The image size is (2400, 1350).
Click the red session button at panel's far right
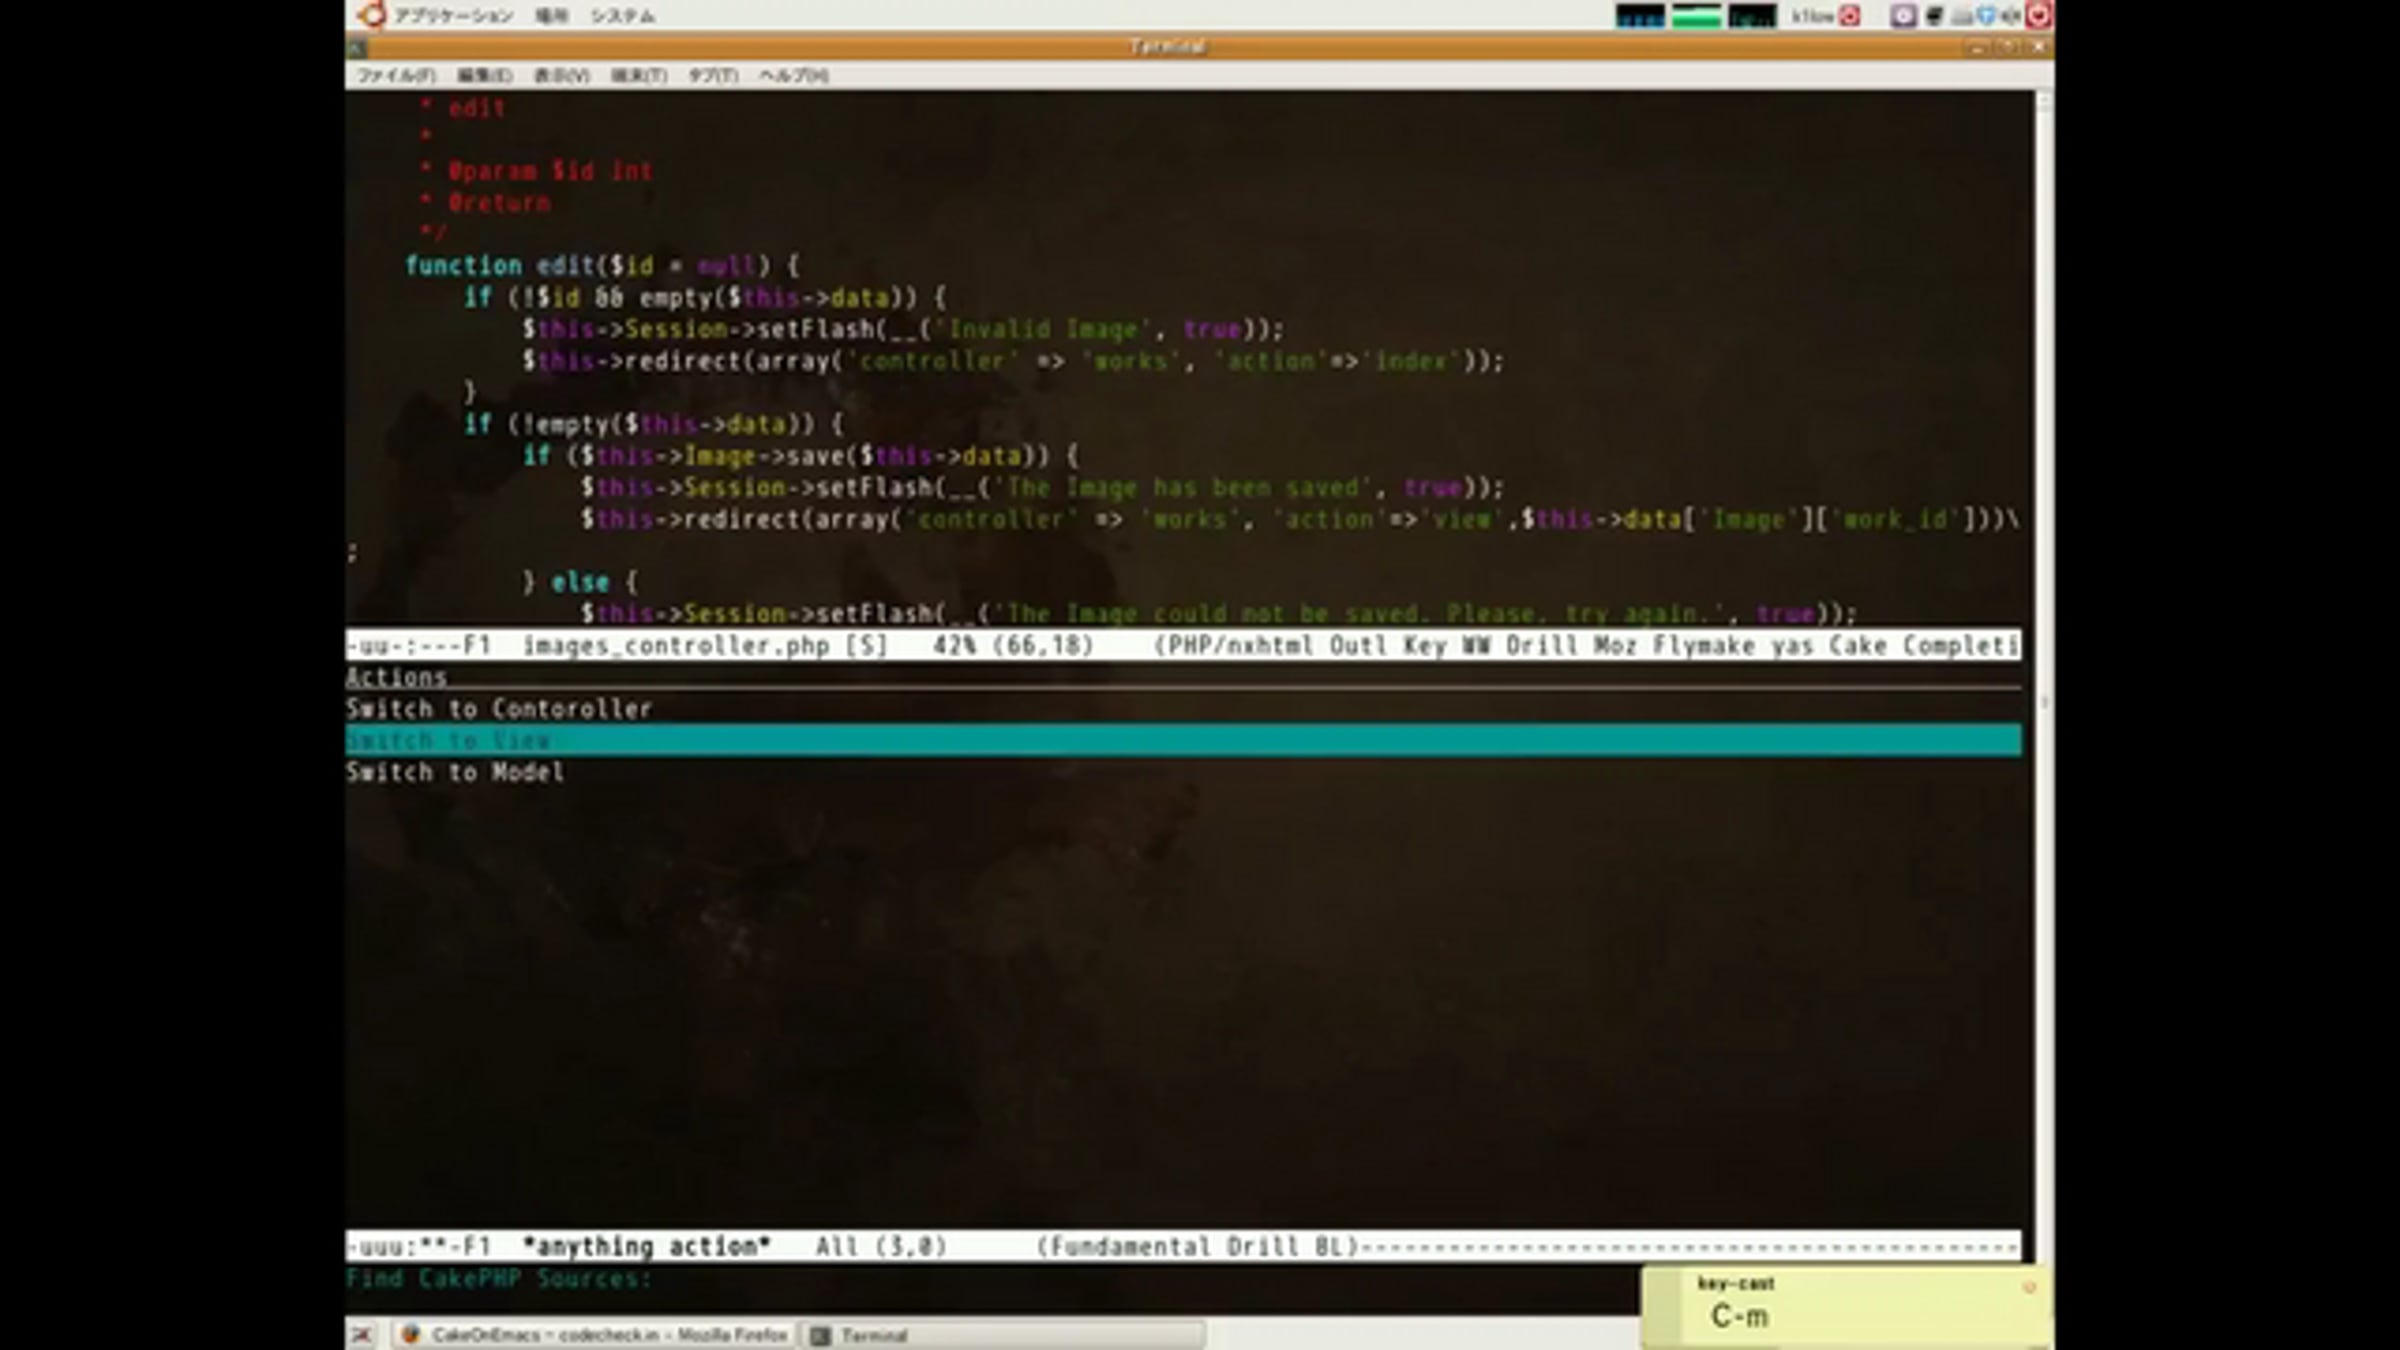2039,15
